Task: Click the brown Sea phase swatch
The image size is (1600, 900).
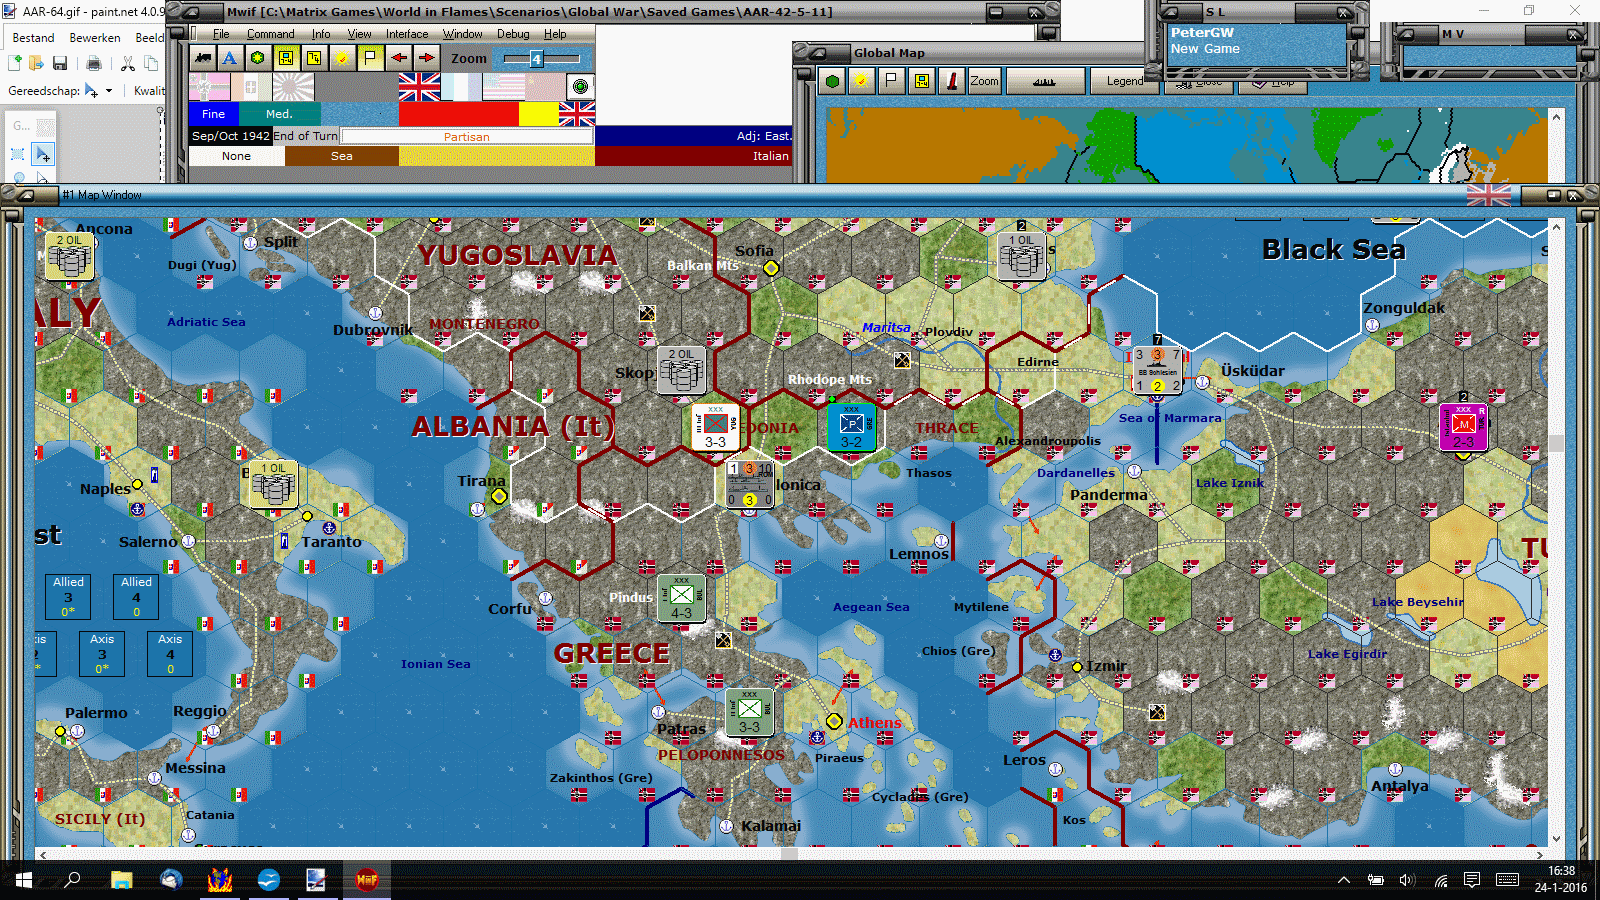Action: (x=342, y=156)
